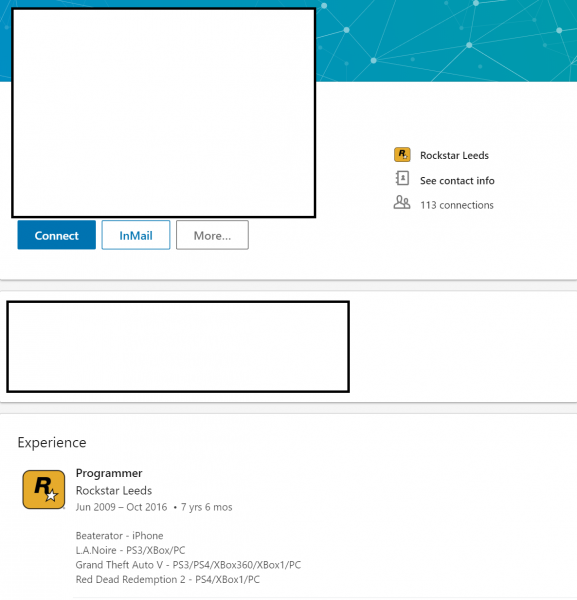The width and height of the screenshot is (577, 600).
Task: Click the Beaterator - iPhone line
Action: pyautogui.click(x=119, y=536)
